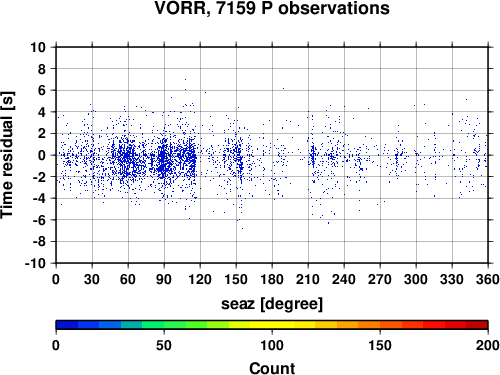Viewport: 500px width, 375px height.
Task: Click the y-axis tick label 10
Action: pos(38,47)
